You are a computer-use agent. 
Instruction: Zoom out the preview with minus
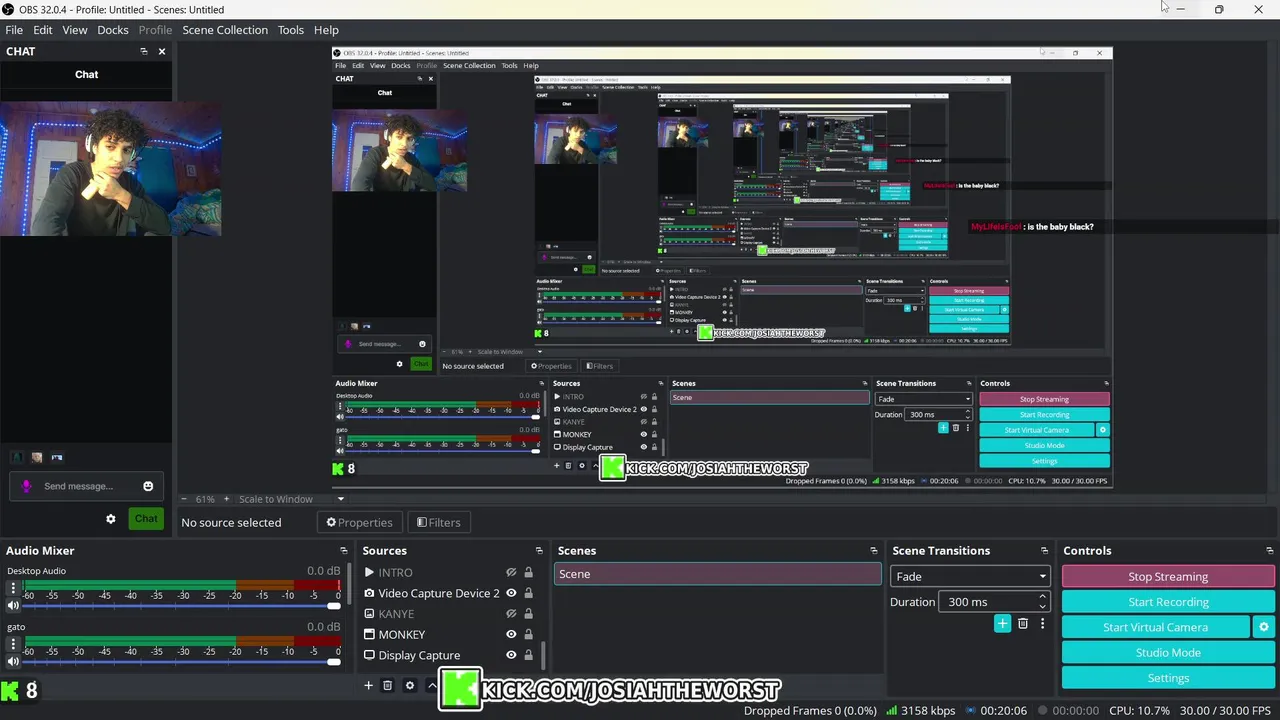tap(184, 499)
